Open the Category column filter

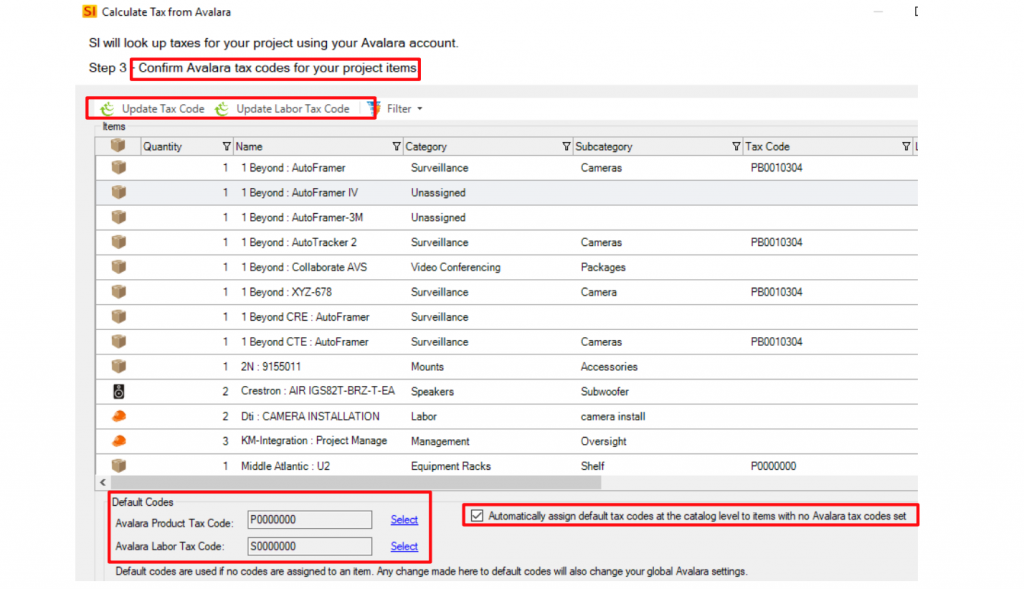click(566, 146)
